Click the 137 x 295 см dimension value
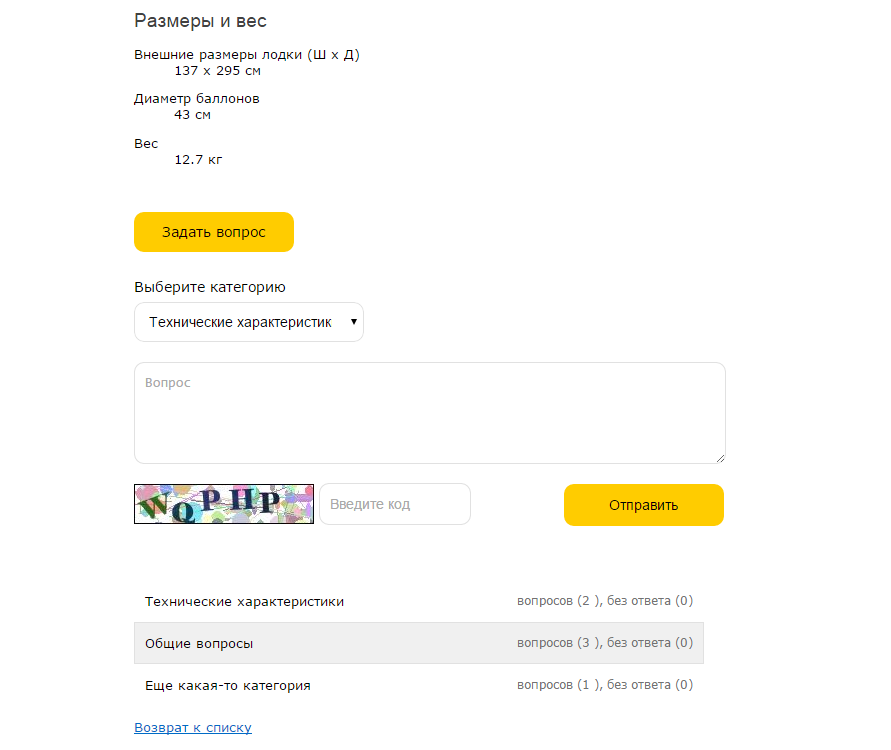The image size is (891, 750). (x=217, y=70)
